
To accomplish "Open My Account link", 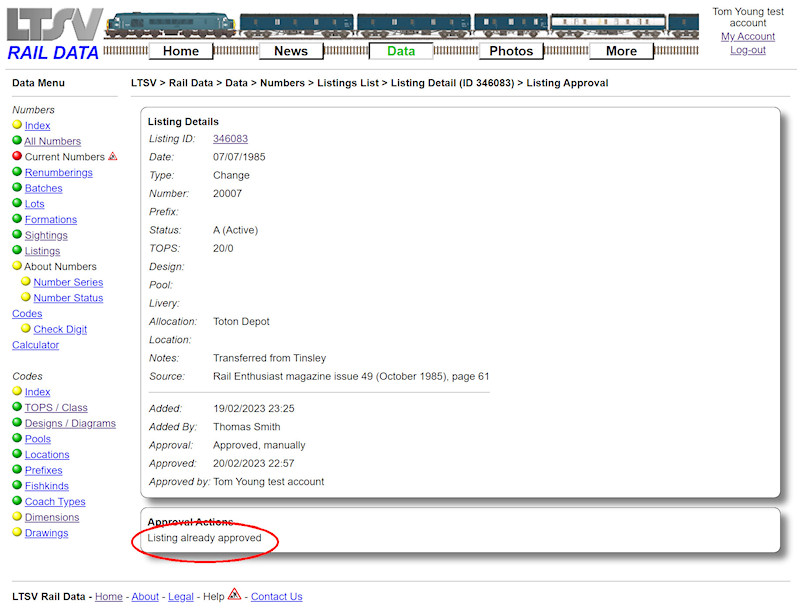I will click(x=747, y=36).
